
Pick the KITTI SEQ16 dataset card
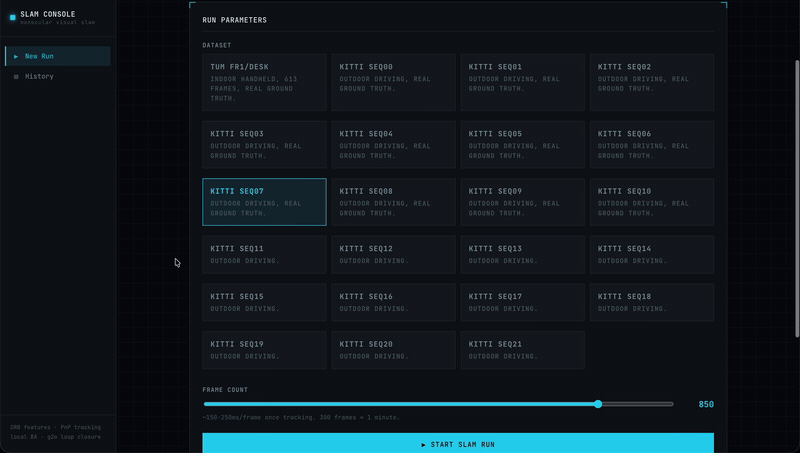click(393, 303)
